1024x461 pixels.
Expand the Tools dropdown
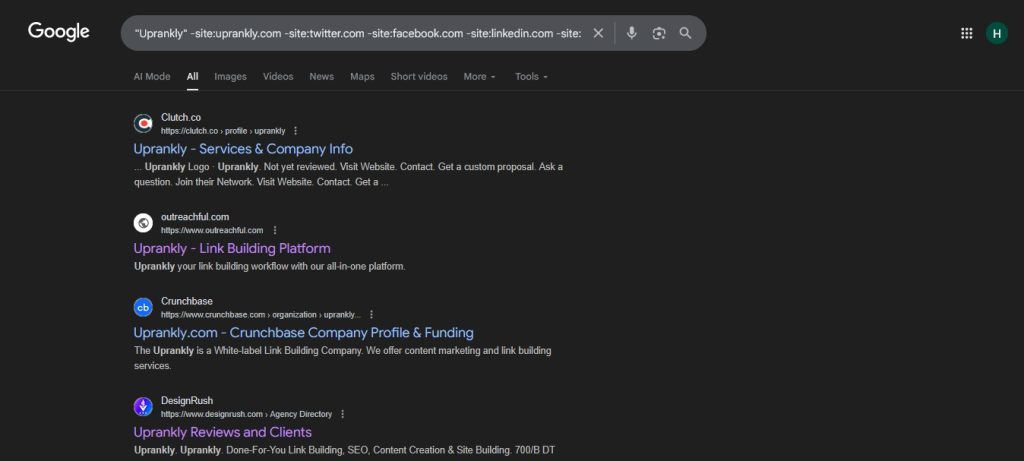coord(532,76)
